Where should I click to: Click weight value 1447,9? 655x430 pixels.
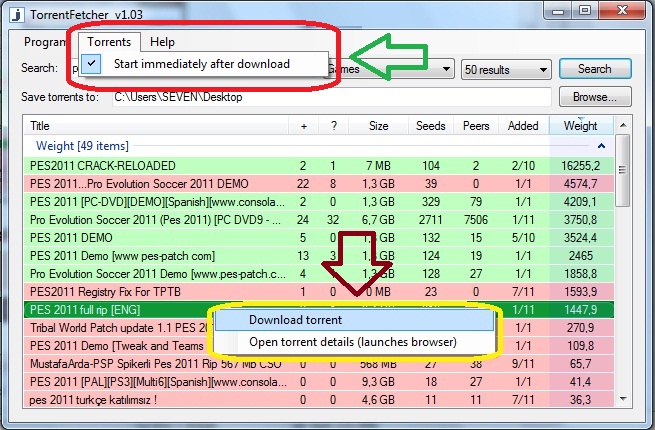pyautogui.click(x=581, y=310)
